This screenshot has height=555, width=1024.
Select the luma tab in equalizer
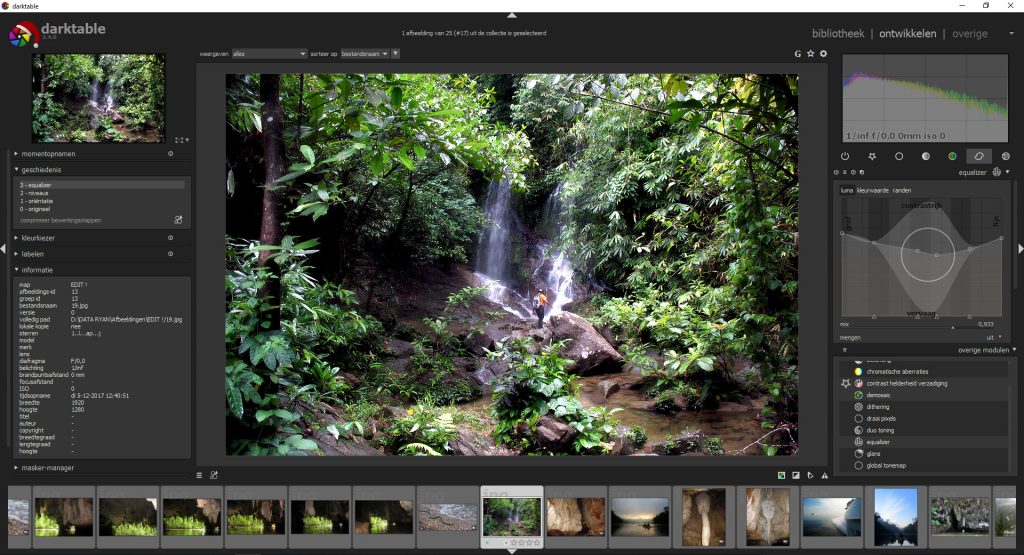click(847, 190)
